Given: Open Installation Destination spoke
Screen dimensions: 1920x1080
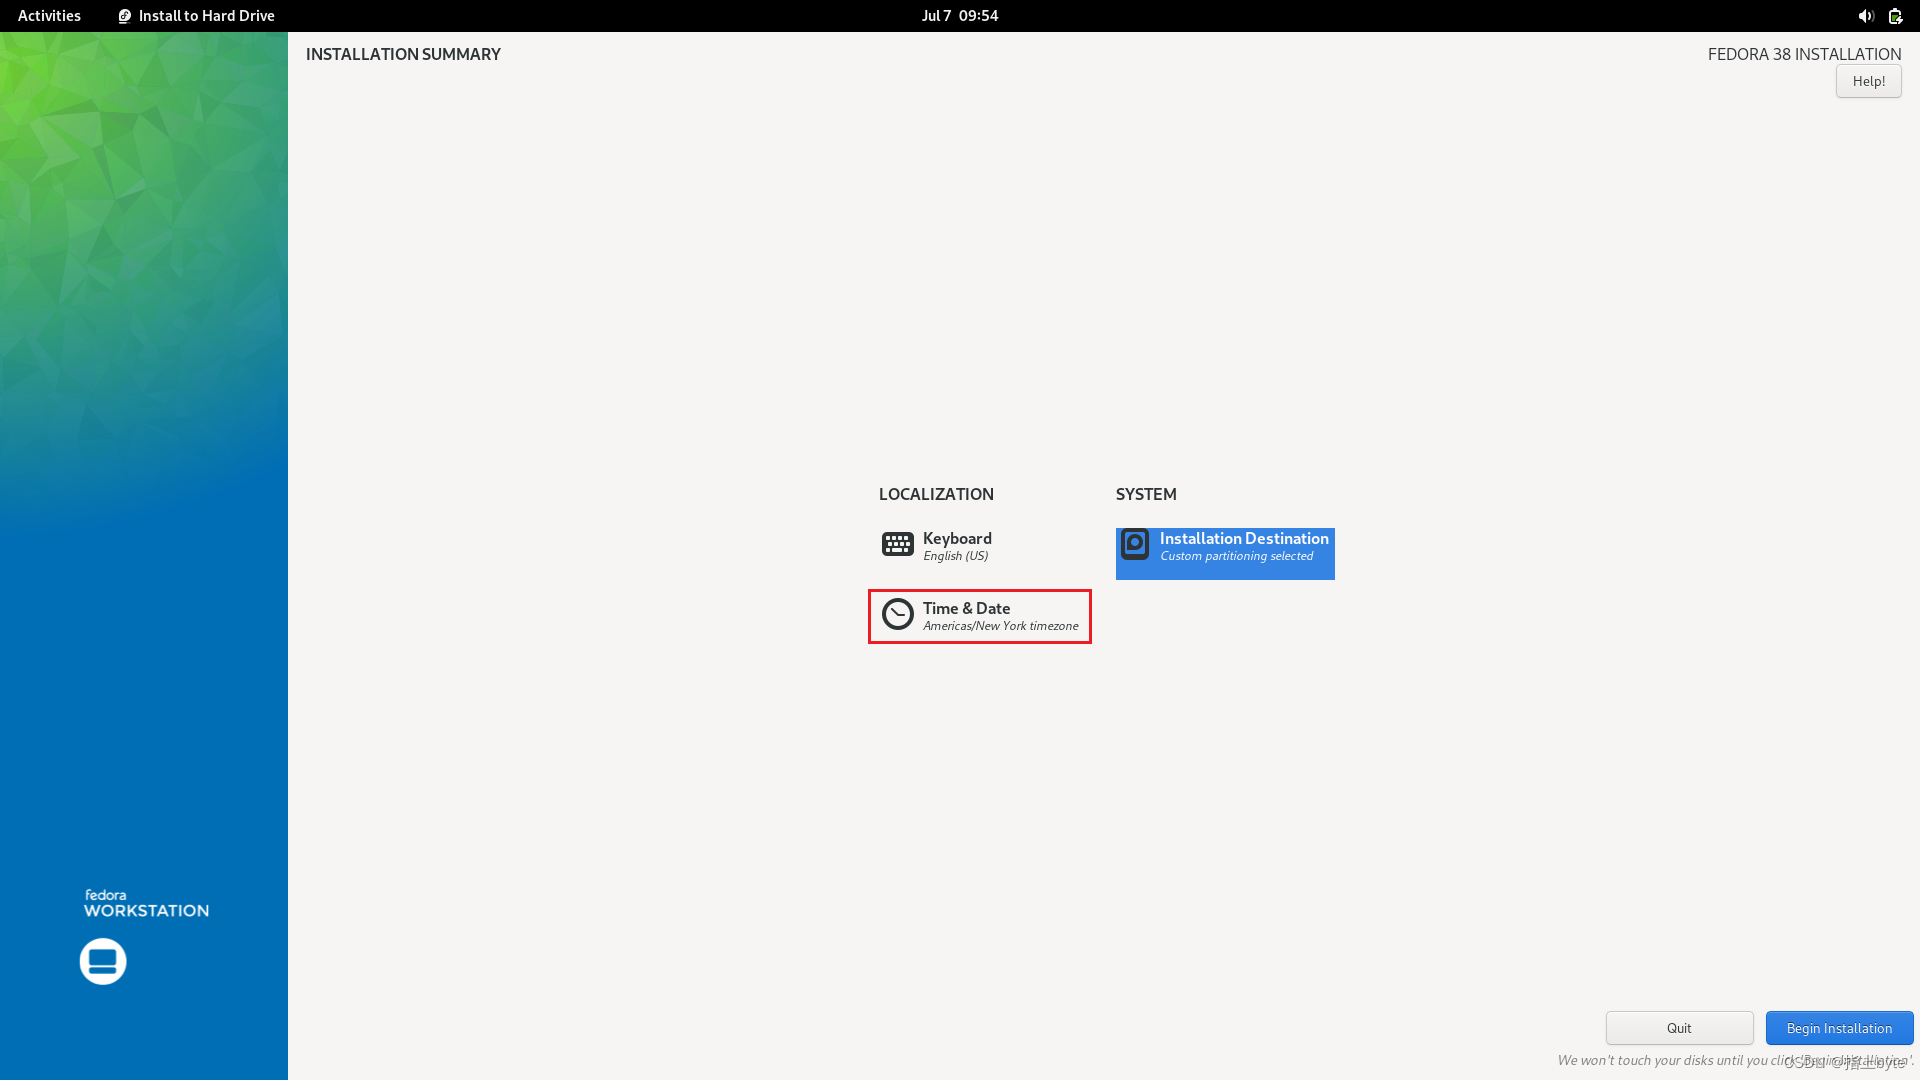Looking at the screenshot, I should point(1244,538).
